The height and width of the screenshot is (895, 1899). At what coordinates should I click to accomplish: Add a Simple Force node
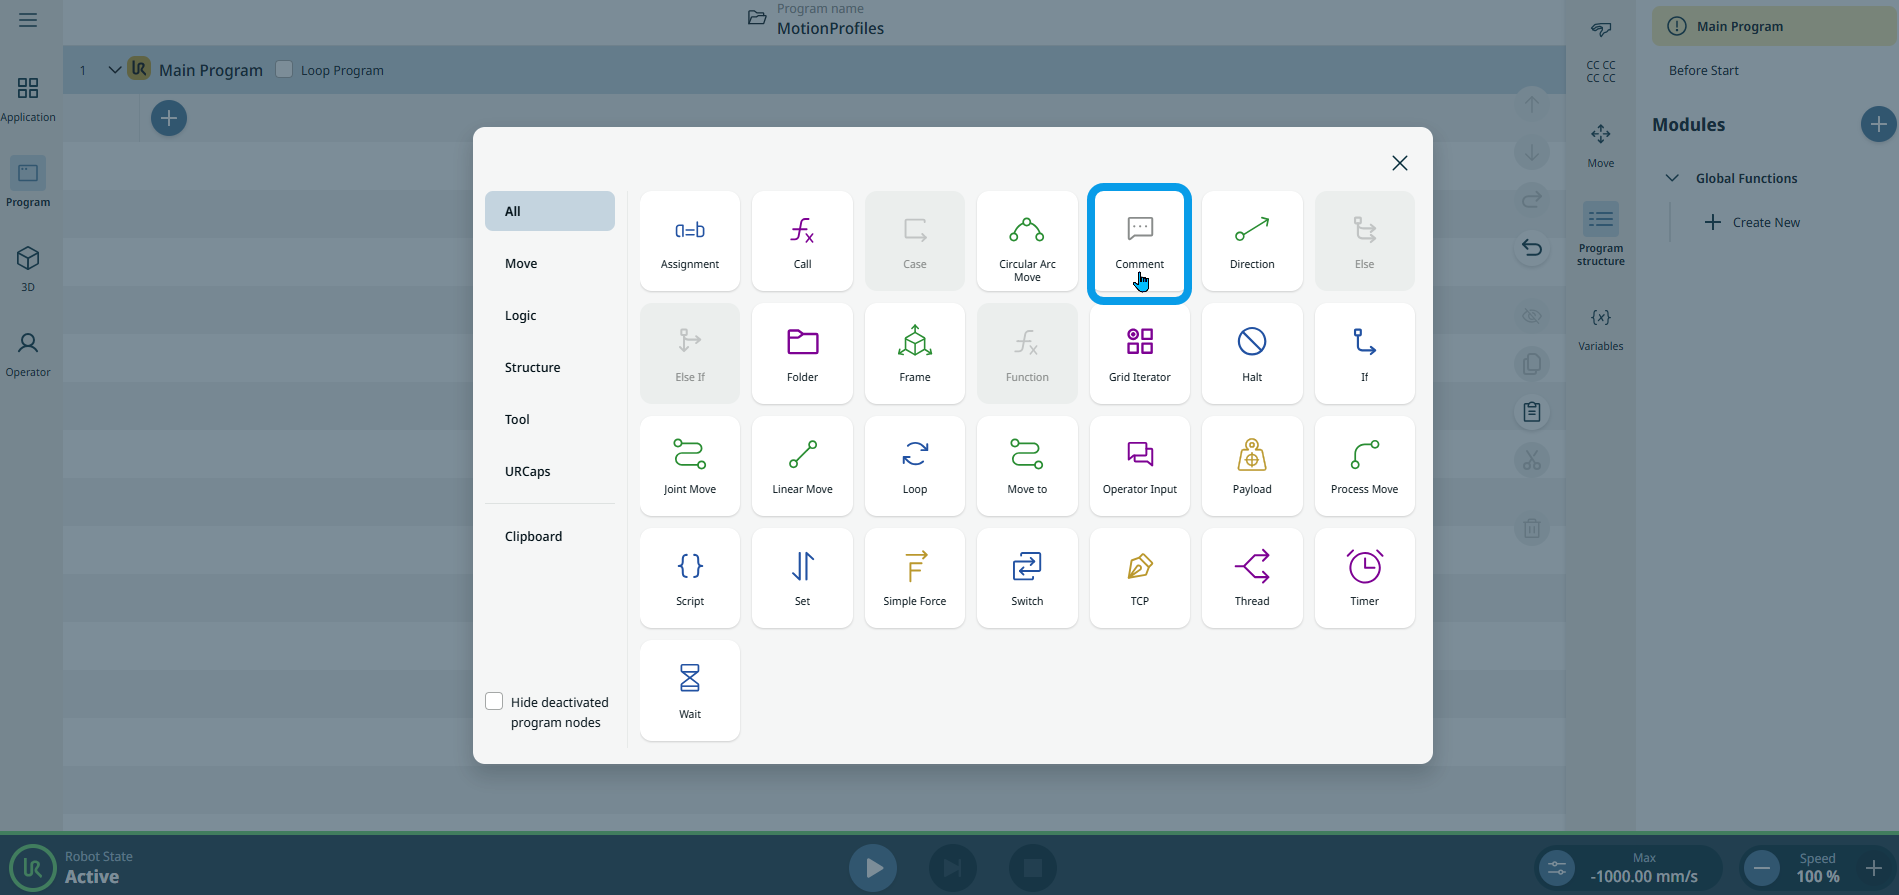point(914,577)
